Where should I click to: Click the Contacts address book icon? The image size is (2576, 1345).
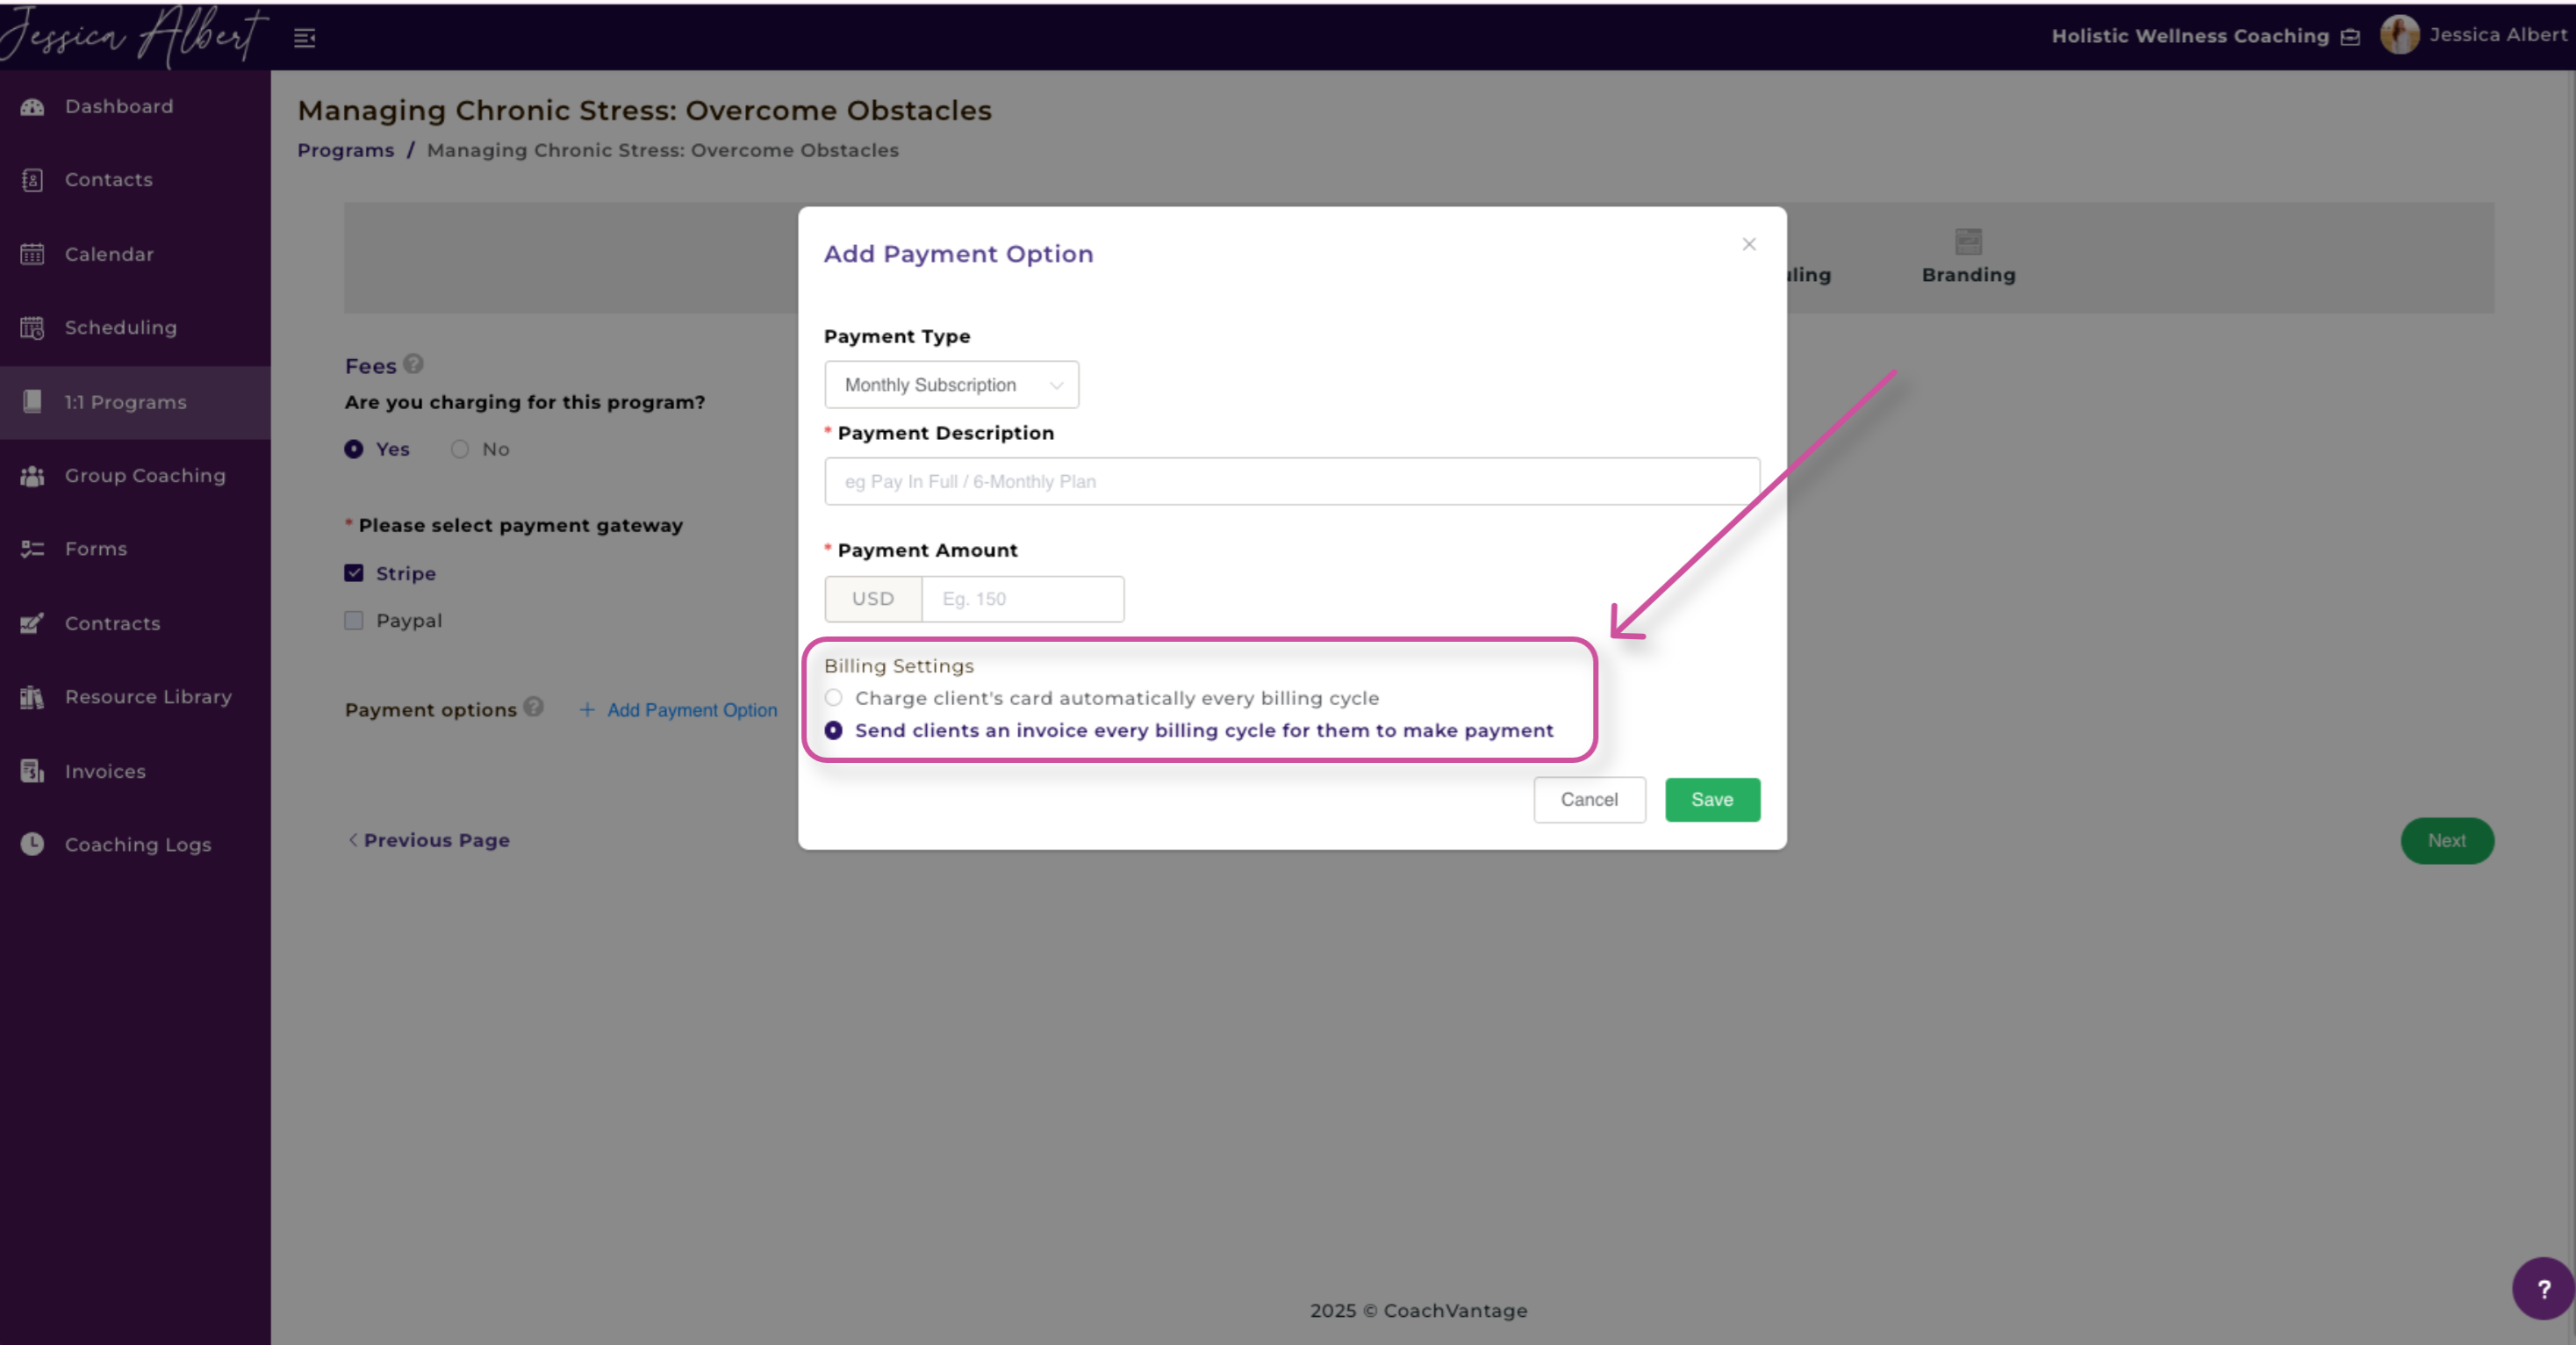pyautogui.click(x=32, y=180)
